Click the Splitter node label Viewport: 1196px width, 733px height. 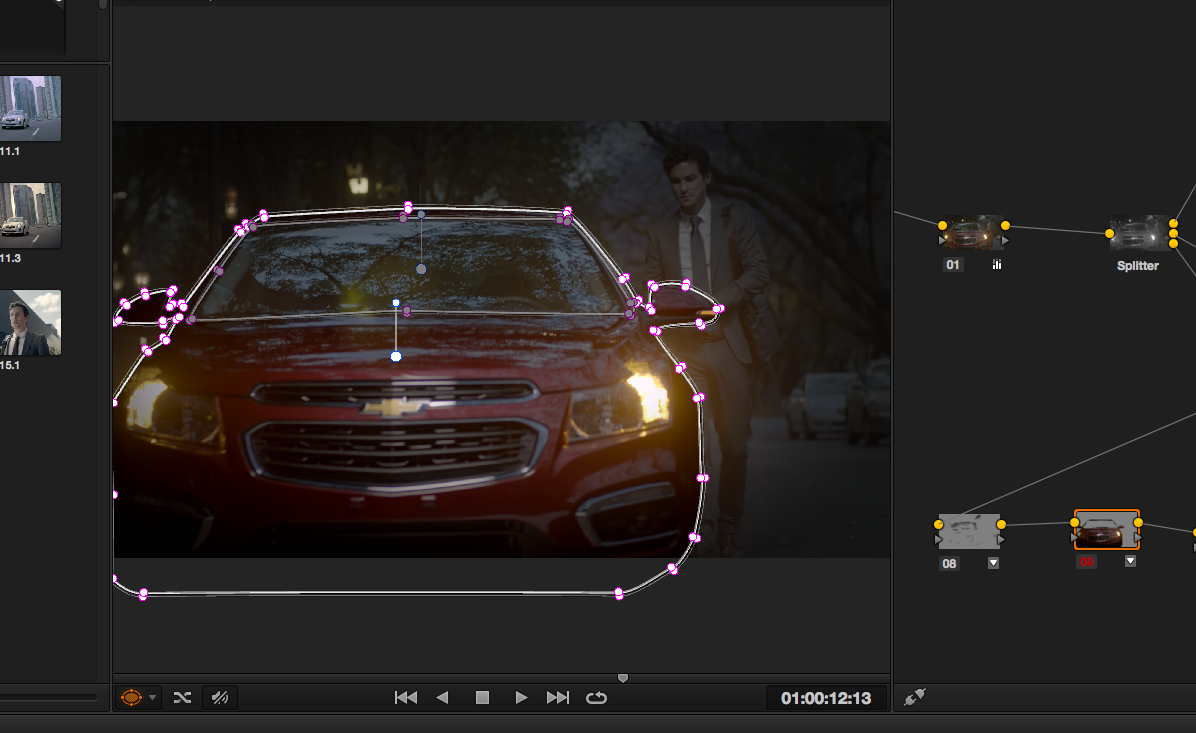tap(1137, 265)
